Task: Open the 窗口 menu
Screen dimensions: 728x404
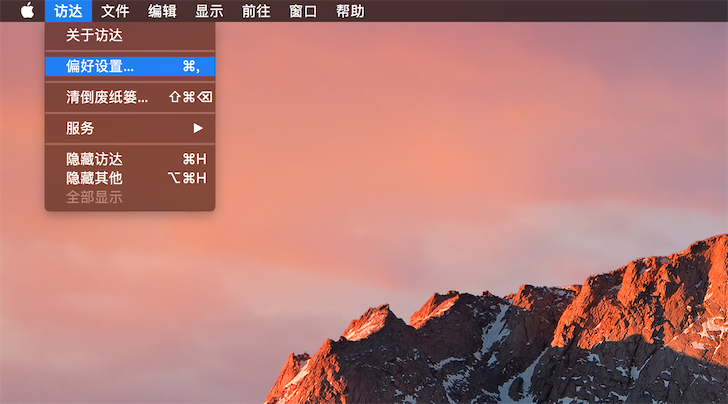Action: point(303,11)
